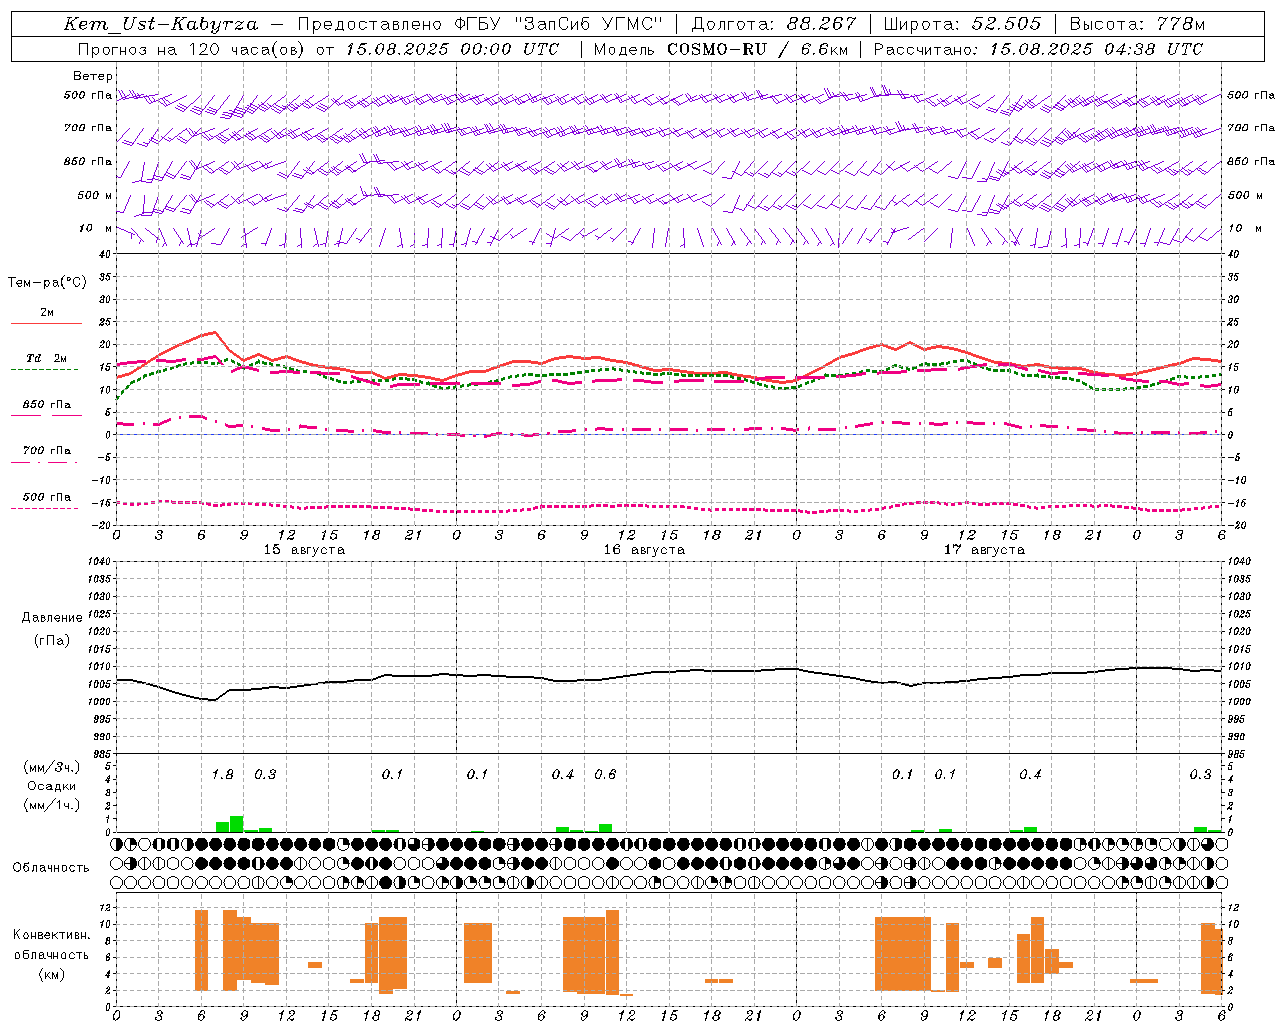Select the Td 2м dew point legend entry
This screenshot has height=1024, width=1280.
pyautogui.click(x=46, y=358)
